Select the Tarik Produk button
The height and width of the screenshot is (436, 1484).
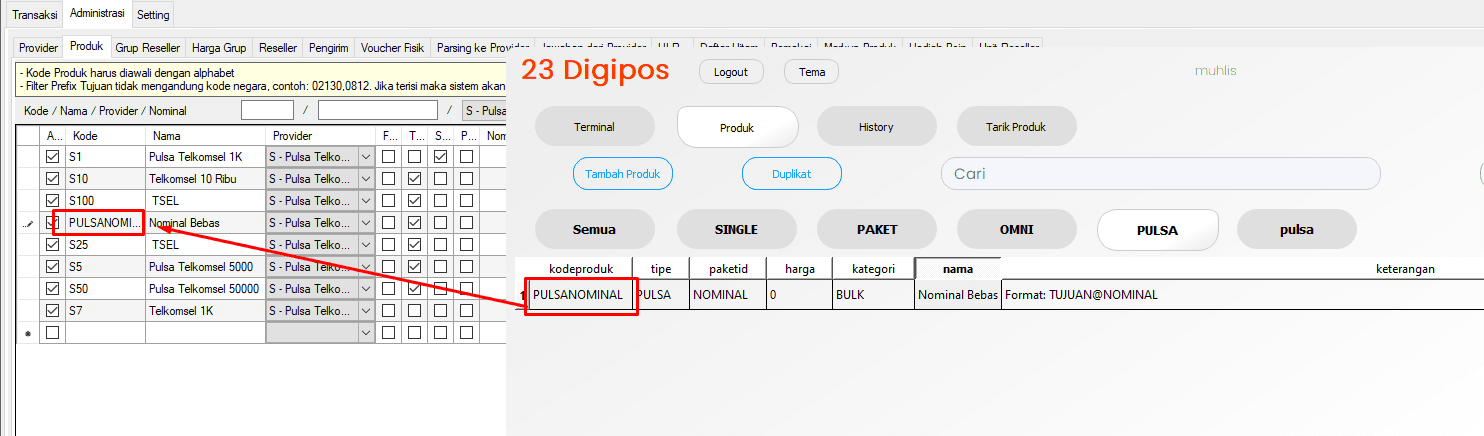(1016, 127)
